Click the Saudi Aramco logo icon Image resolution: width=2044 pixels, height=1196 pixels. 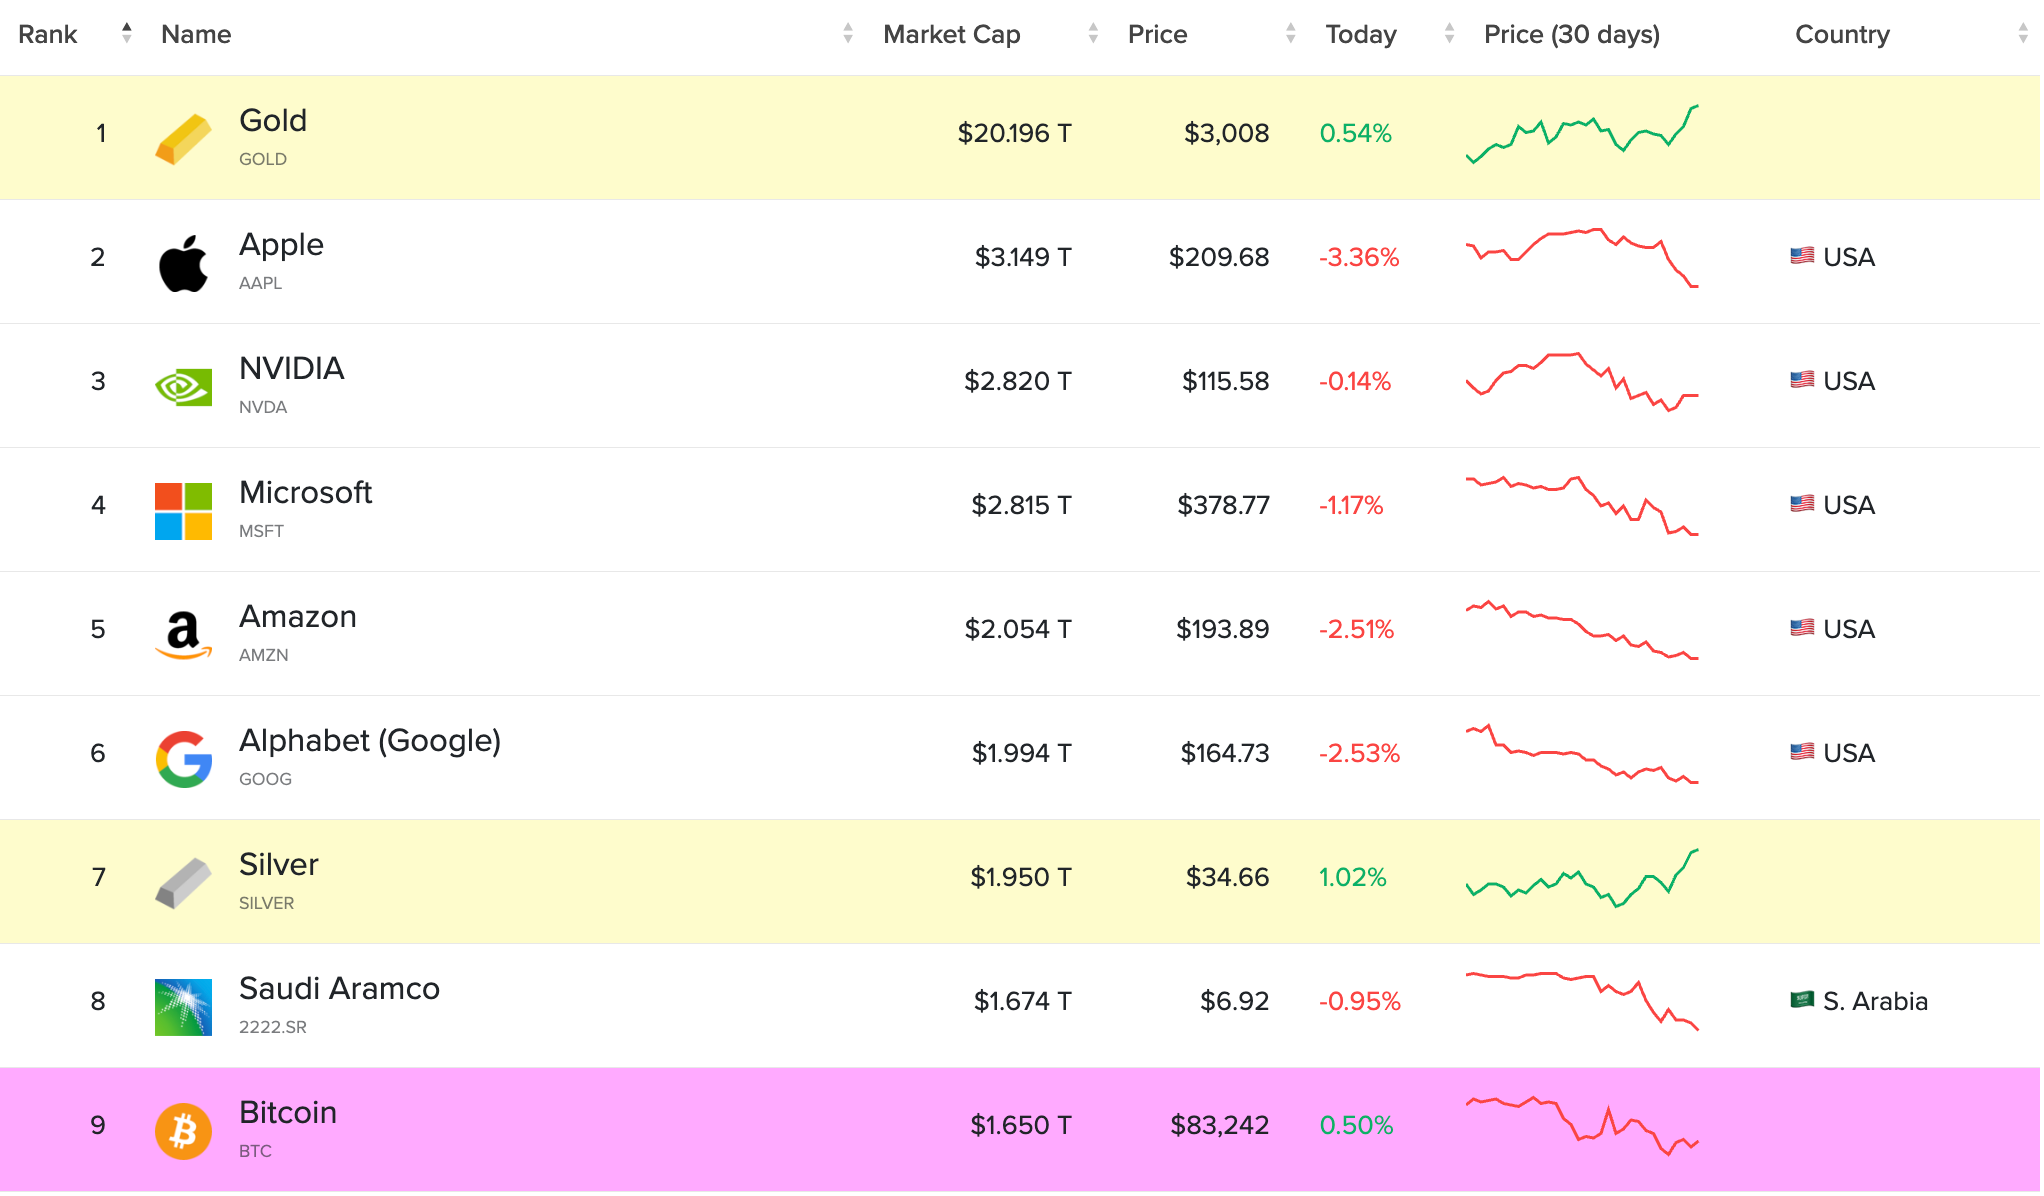183,1007
